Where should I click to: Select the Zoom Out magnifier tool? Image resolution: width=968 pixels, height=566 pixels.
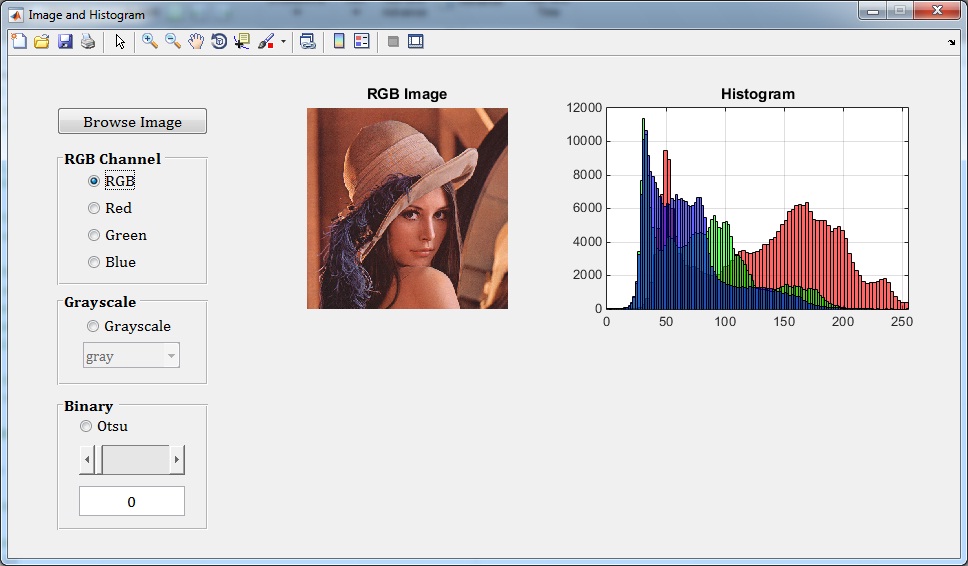click(x=173, y=41)
